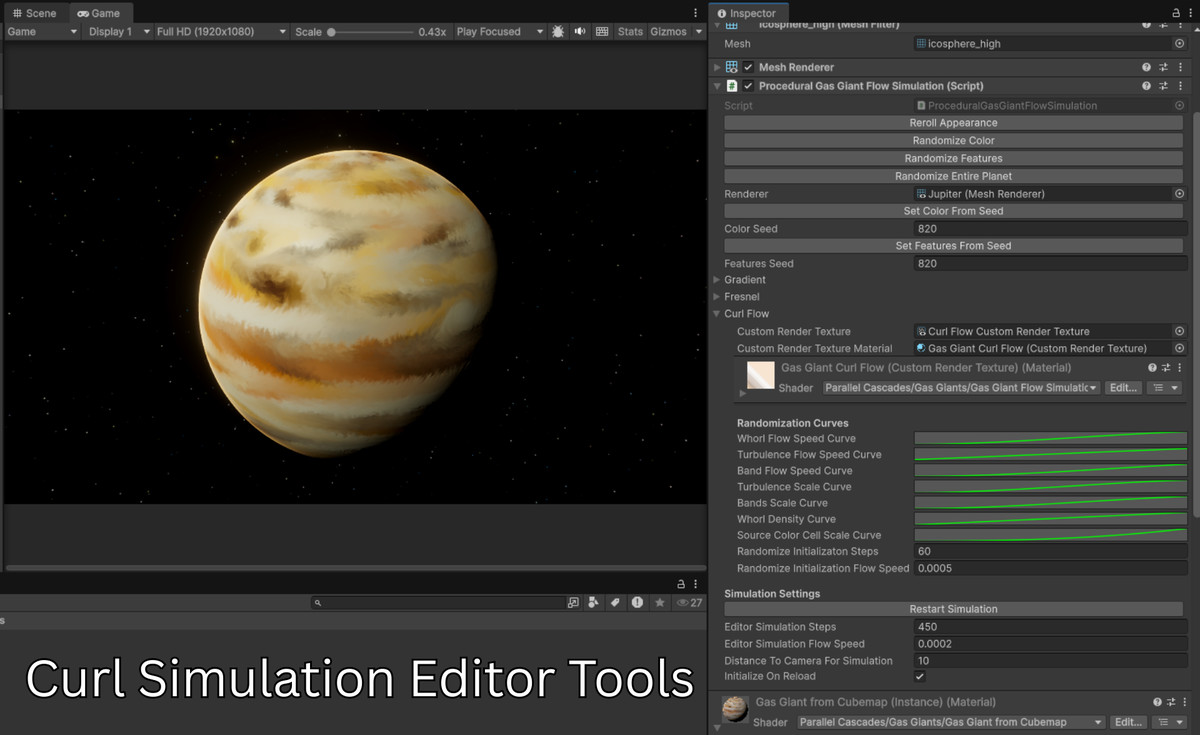Uncheck Initialize On Reload

click(919, 676)
